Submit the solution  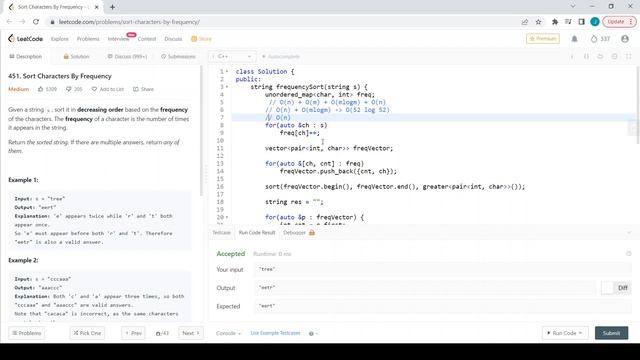[611, 333]
